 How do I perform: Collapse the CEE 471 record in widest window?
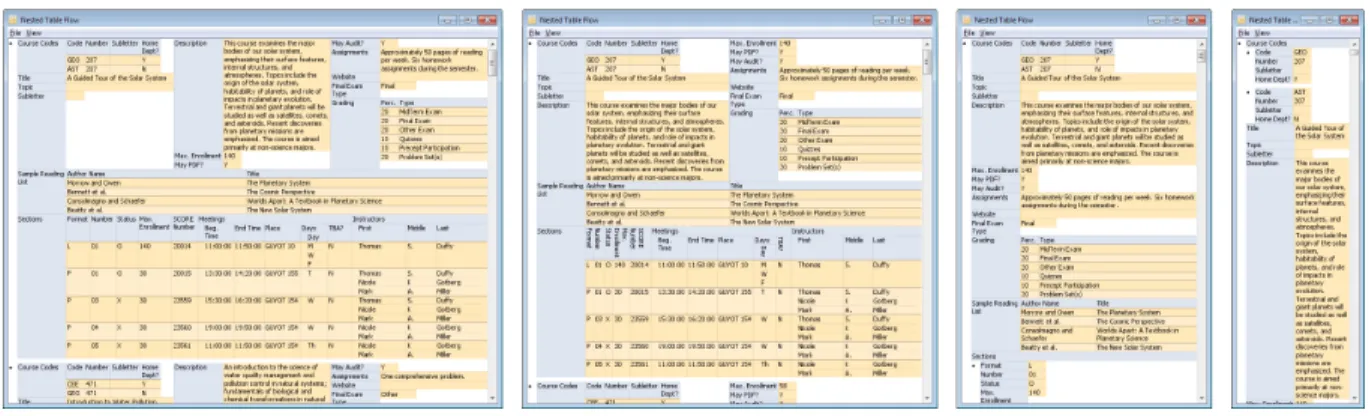click(x=12, y=367)
